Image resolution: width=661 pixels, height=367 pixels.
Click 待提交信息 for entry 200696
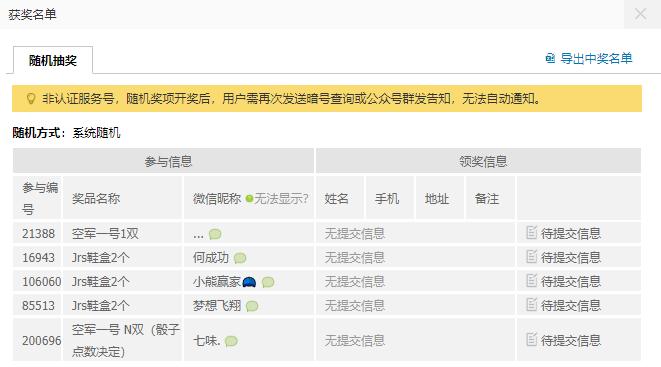pos(571,340)
